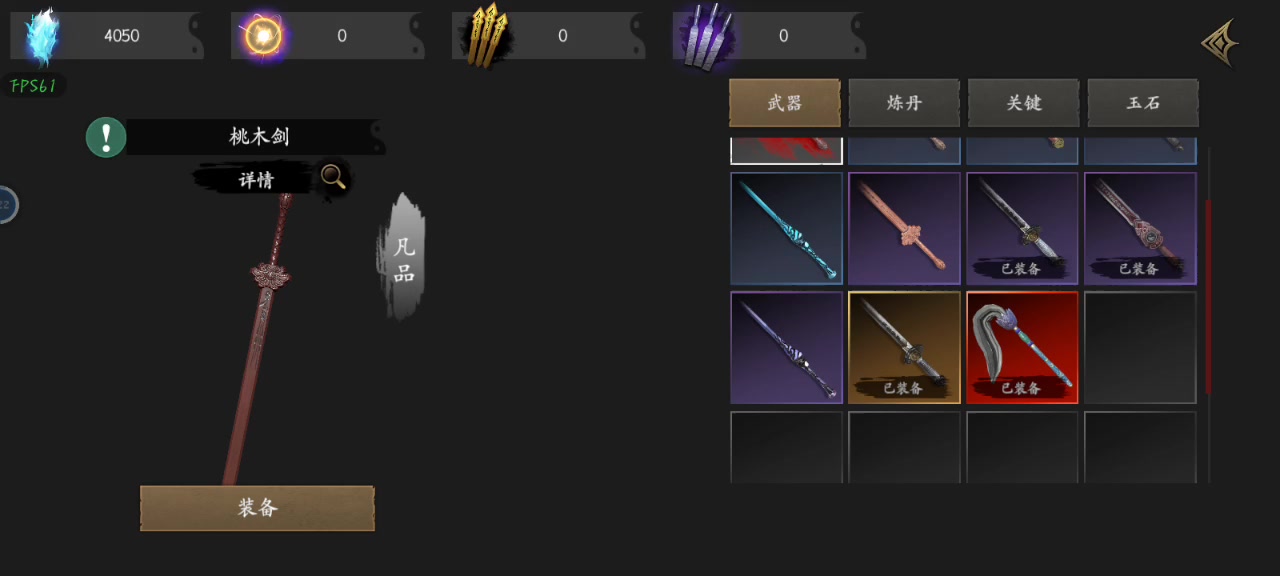Switch to the 武器 tab
The height and width of the screenshot is (576, 1280).
coord(785,103)
